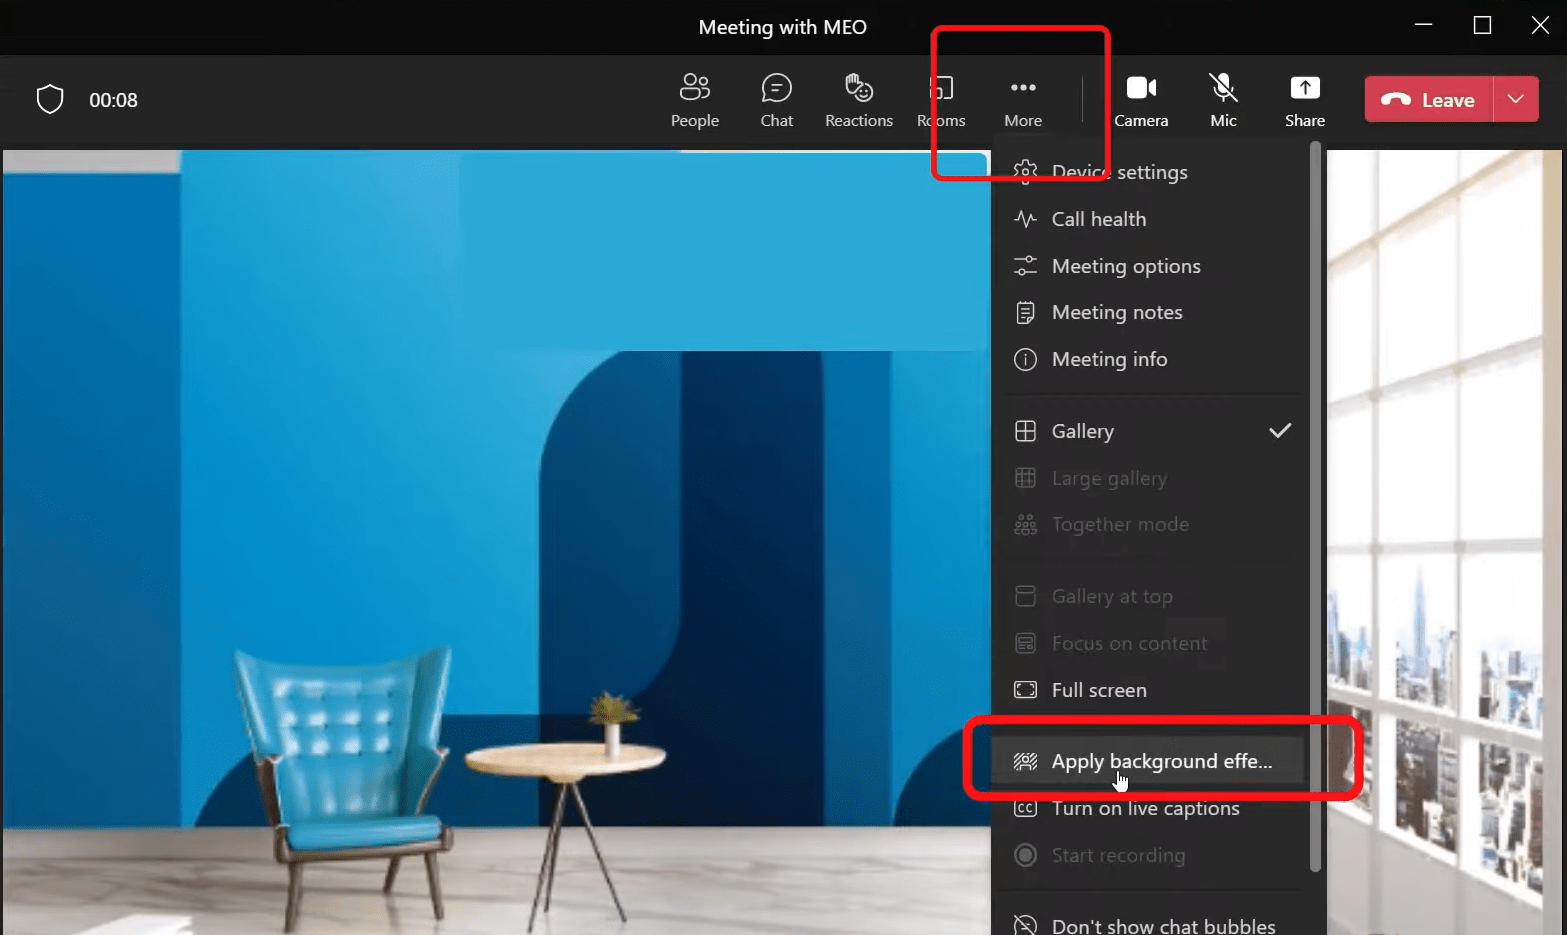
Task: Click the Focus on content icon
Action: pyautogui.click(x=1025, y=643)
